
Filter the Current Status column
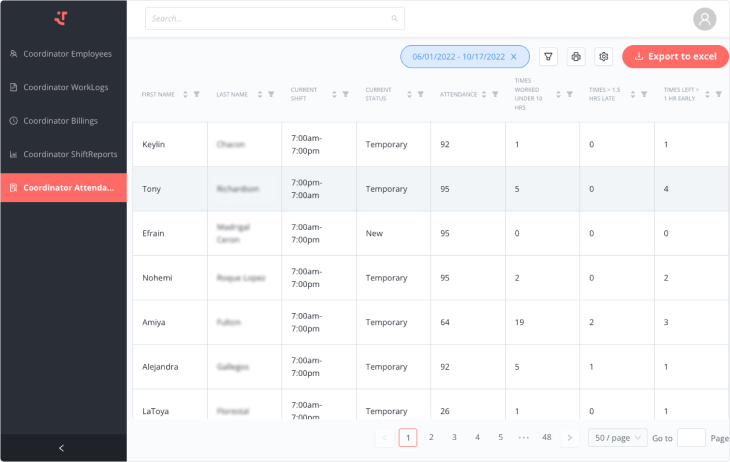point(420,95)
